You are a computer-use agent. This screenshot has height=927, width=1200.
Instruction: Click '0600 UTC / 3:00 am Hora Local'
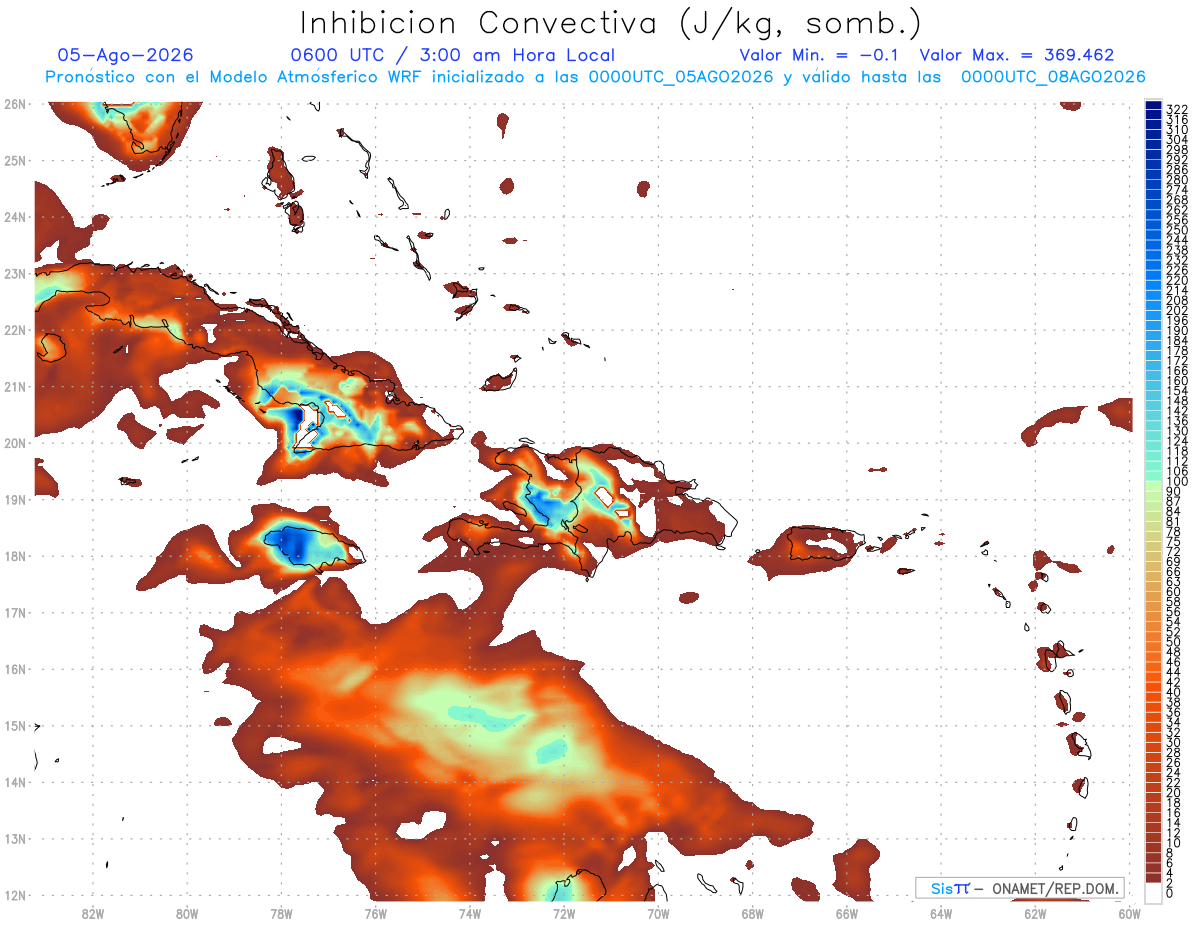(452, 55)
